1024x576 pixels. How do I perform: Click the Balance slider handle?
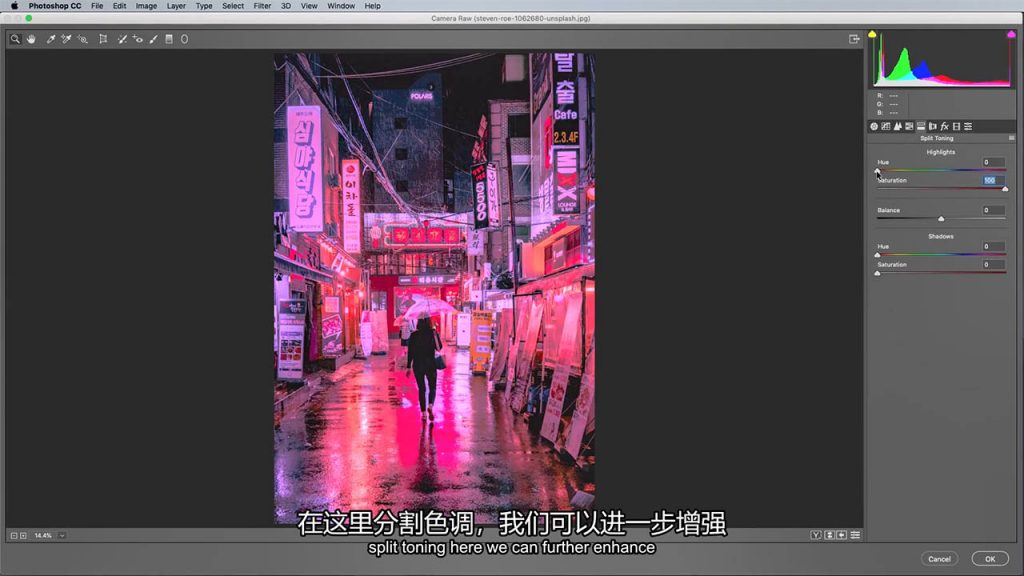[x=941, y=219]
